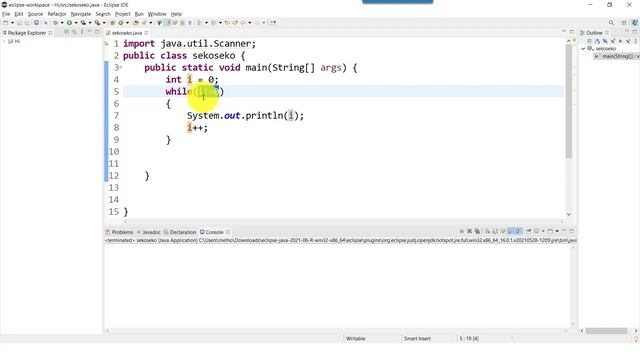Click the Open Type toolbar icon
This screenshot has height=360, width=640.
coord(136,23)
